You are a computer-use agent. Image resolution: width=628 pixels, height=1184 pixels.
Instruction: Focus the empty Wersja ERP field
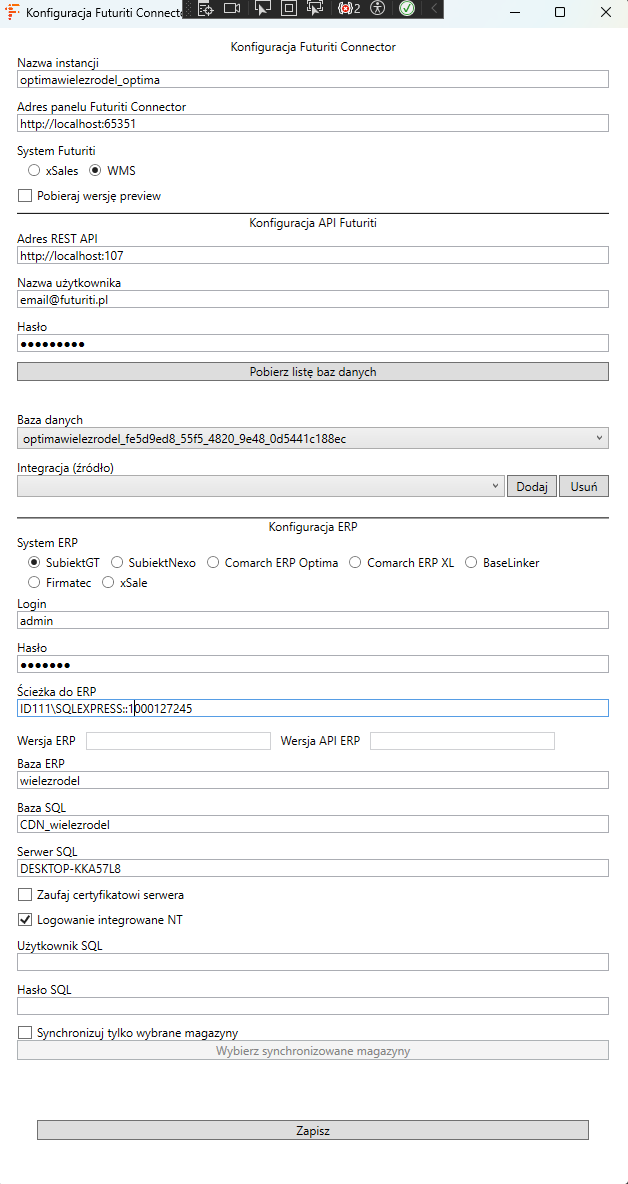178,741
